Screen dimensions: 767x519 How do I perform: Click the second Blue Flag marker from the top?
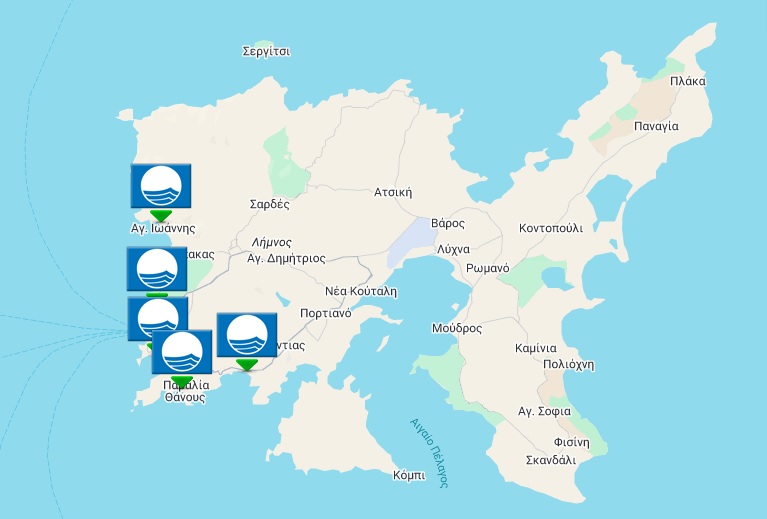point(156,268)
